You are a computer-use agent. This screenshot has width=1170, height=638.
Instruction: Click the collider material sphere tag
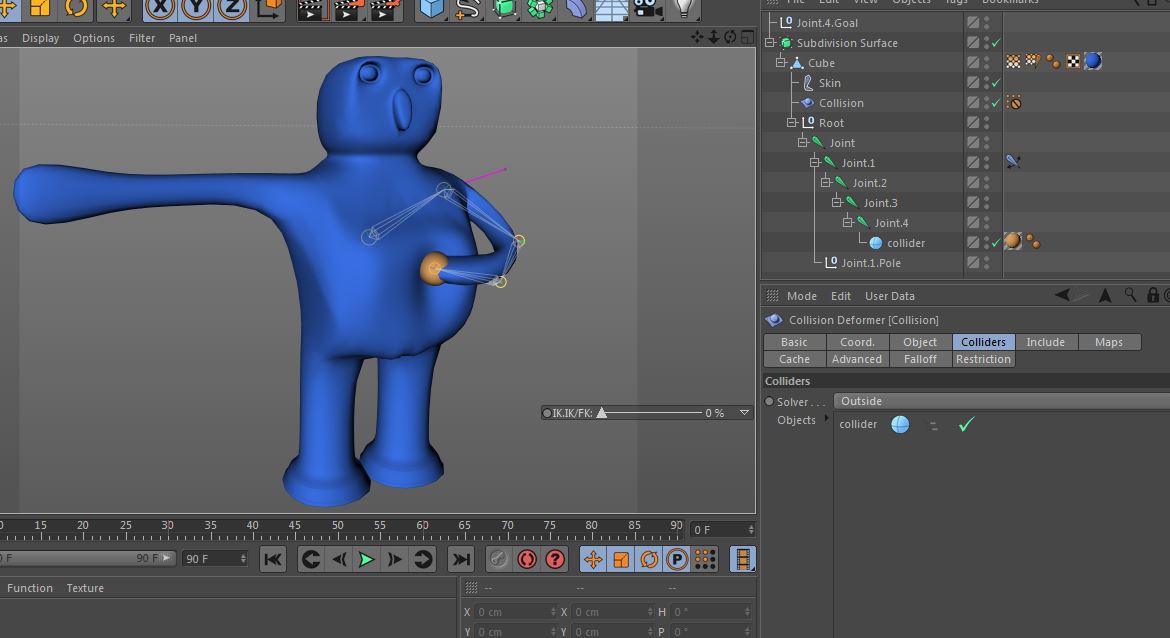coord(1013,241)
